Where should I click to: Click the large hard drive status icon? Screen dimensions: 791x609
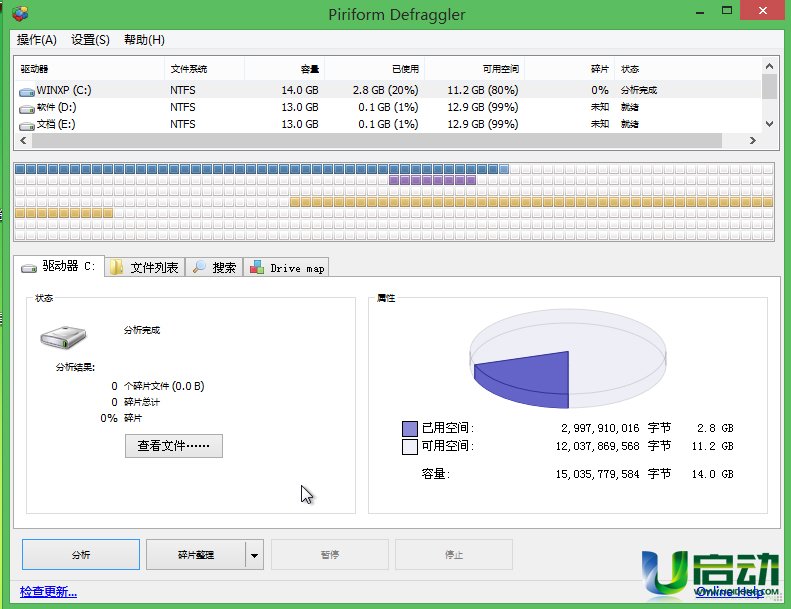pos(64,337)
